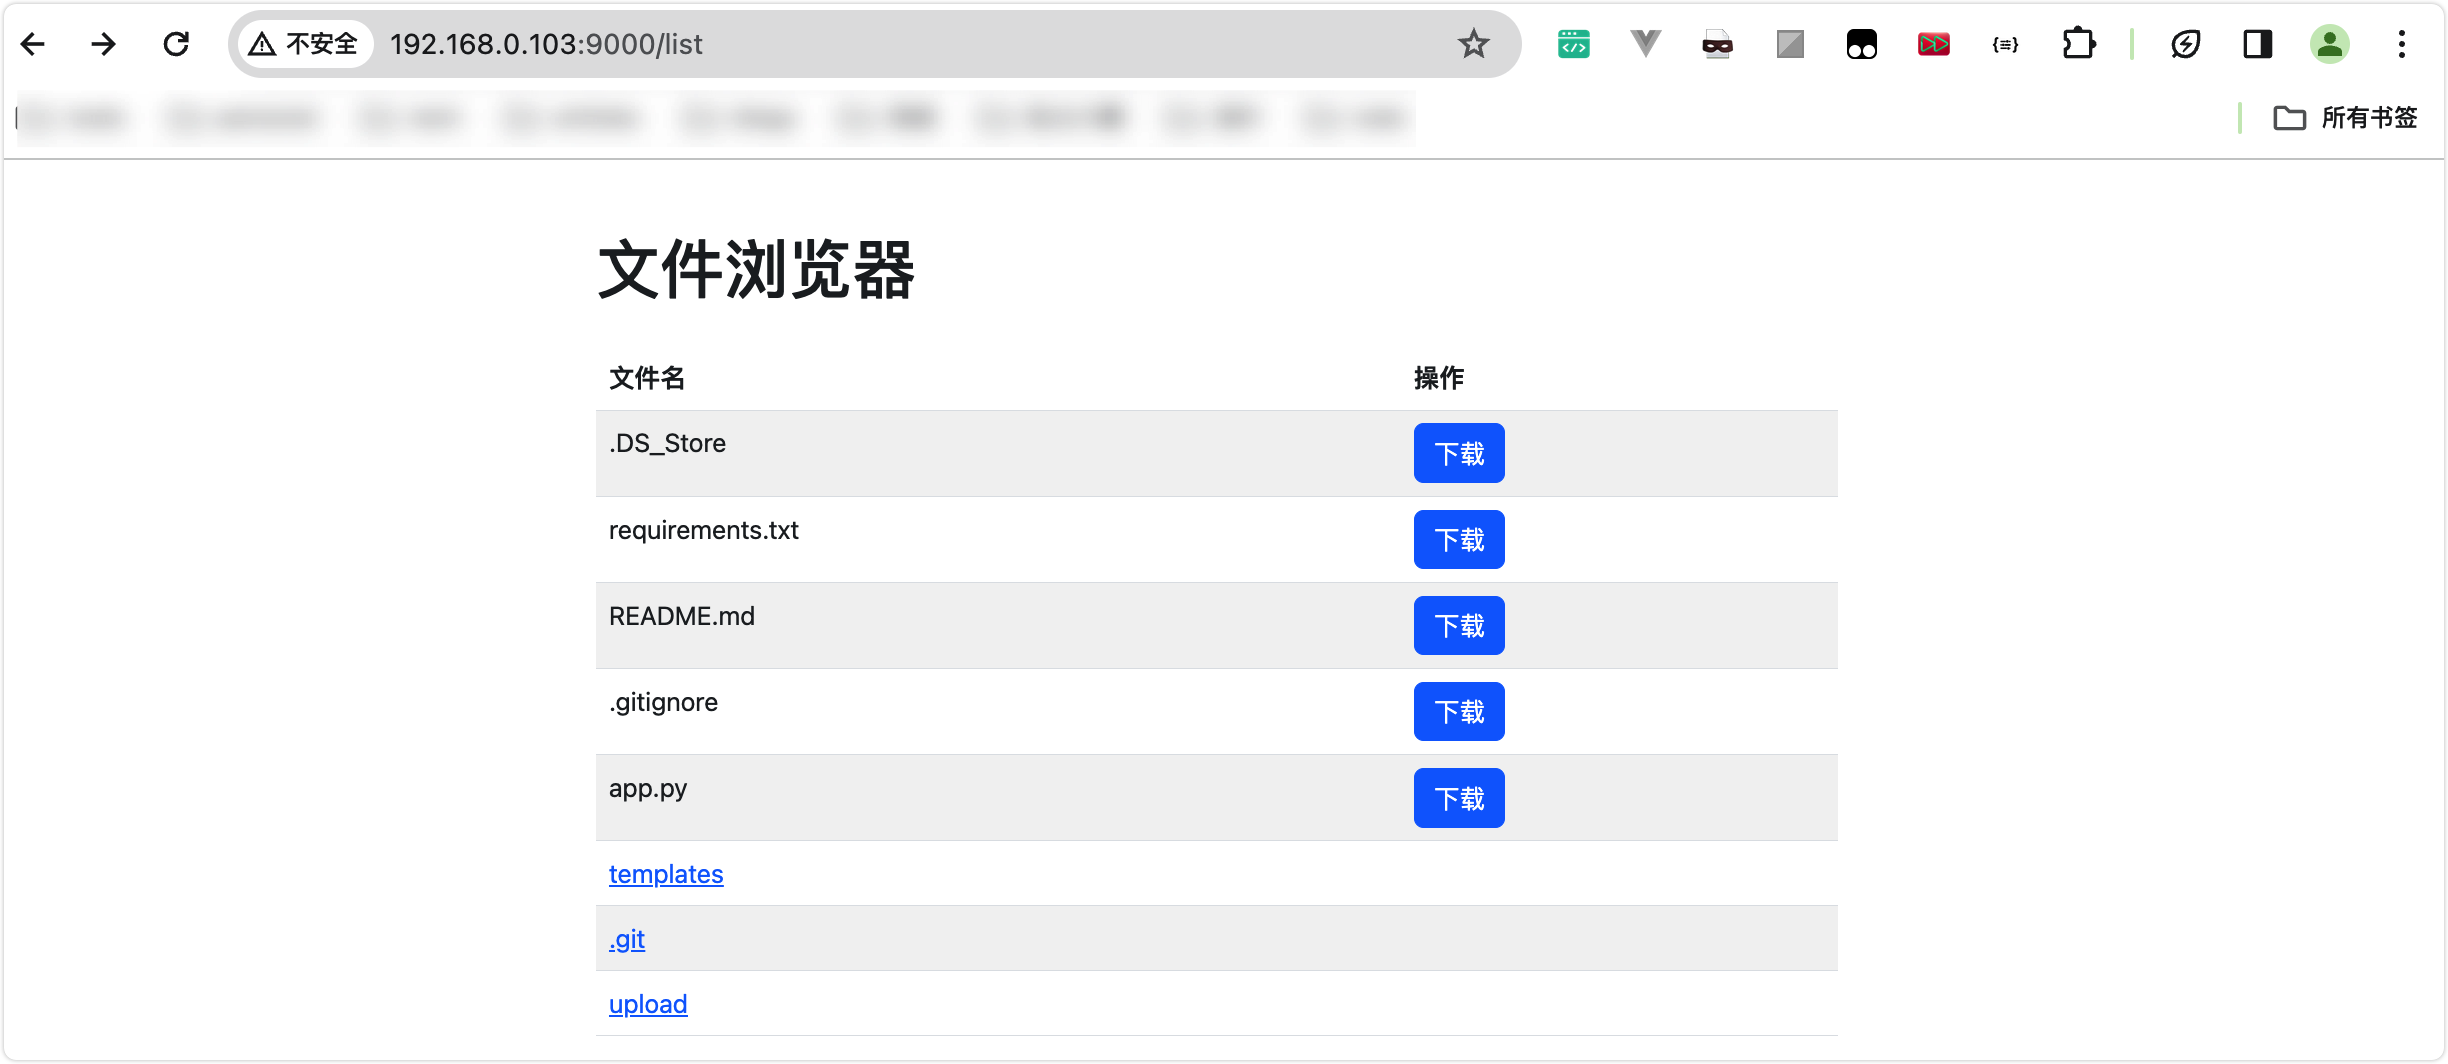The height and width of the screenshot is (1064, 2448).
Task: Open the video speed controller extension
Action: pos(1934,44)
